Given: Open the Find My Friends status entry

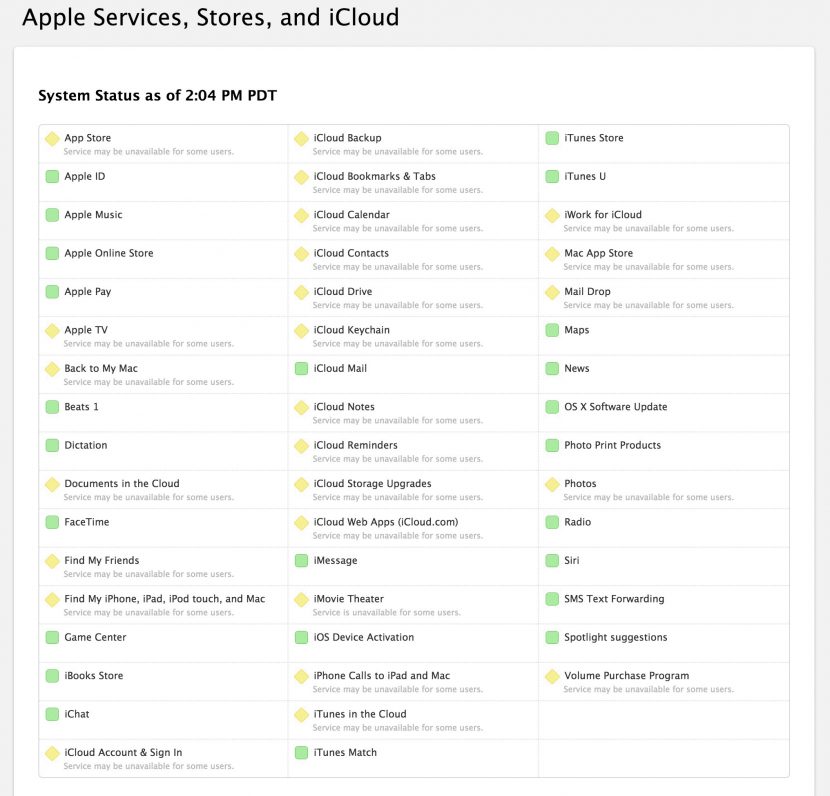Looking at the screenshot, I should point(101,561).
